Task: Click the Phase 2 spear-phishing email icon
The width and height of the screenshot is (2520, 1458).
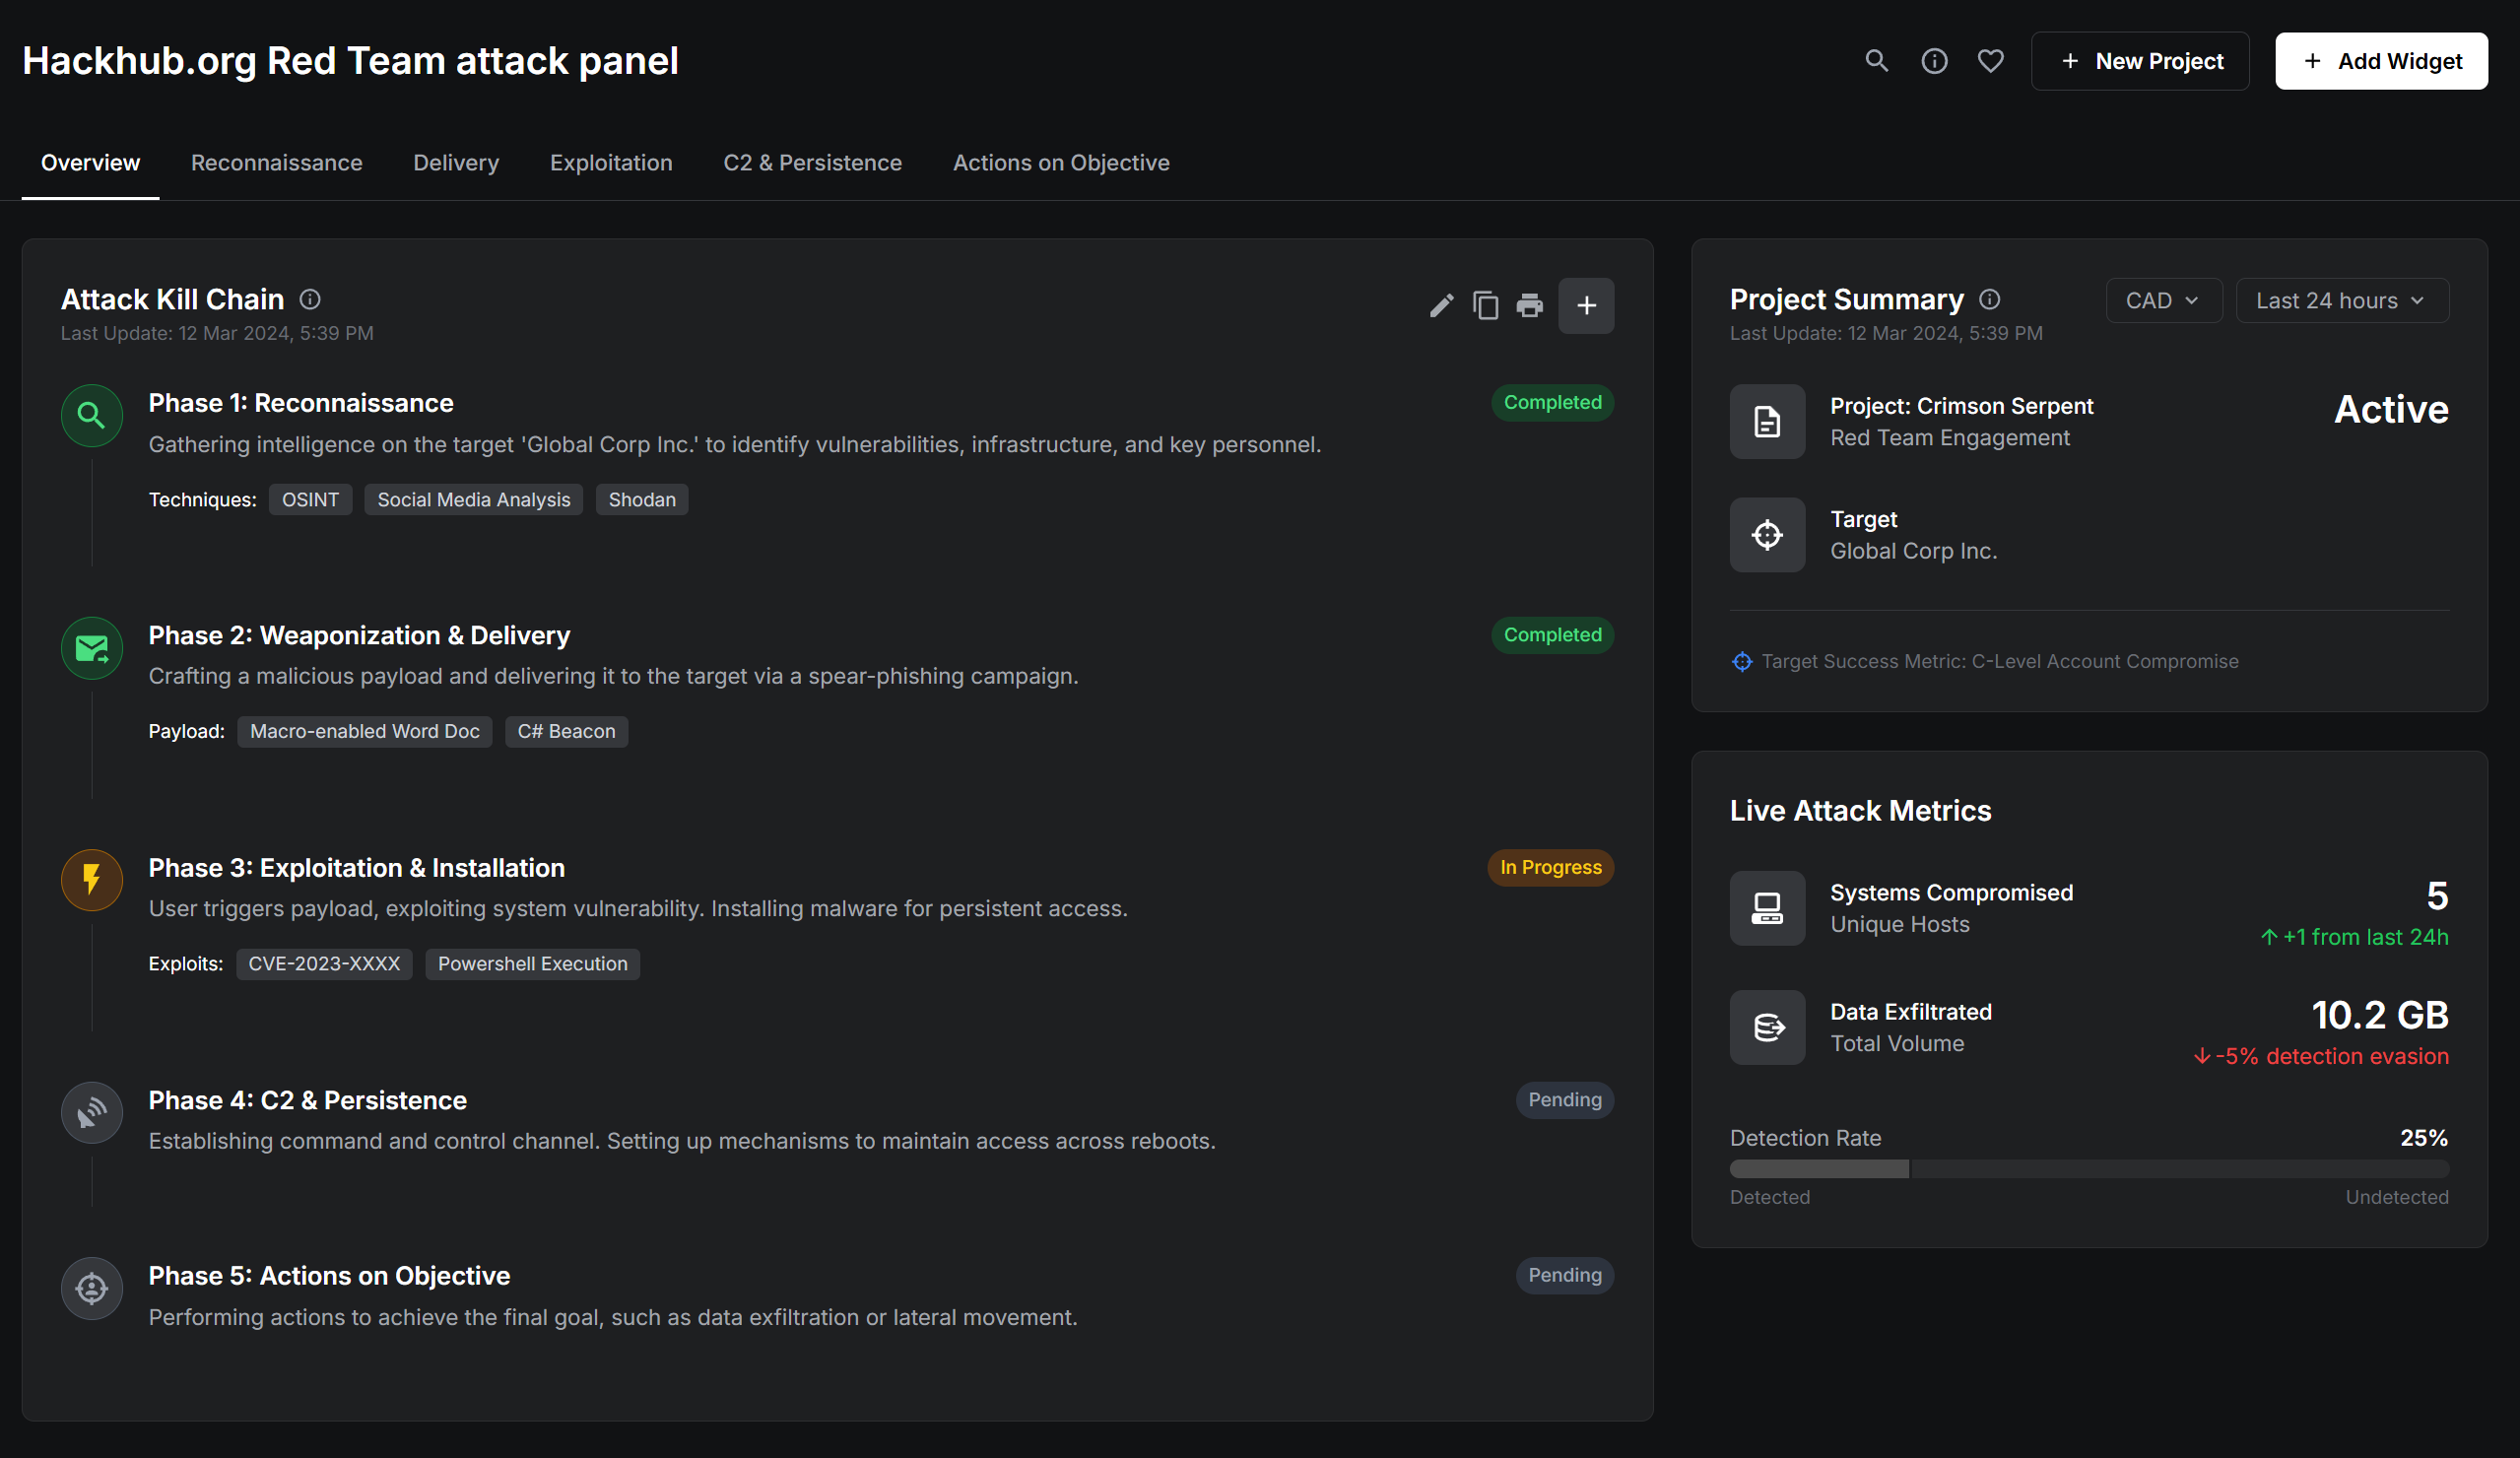Action: [x=91, y=648]
